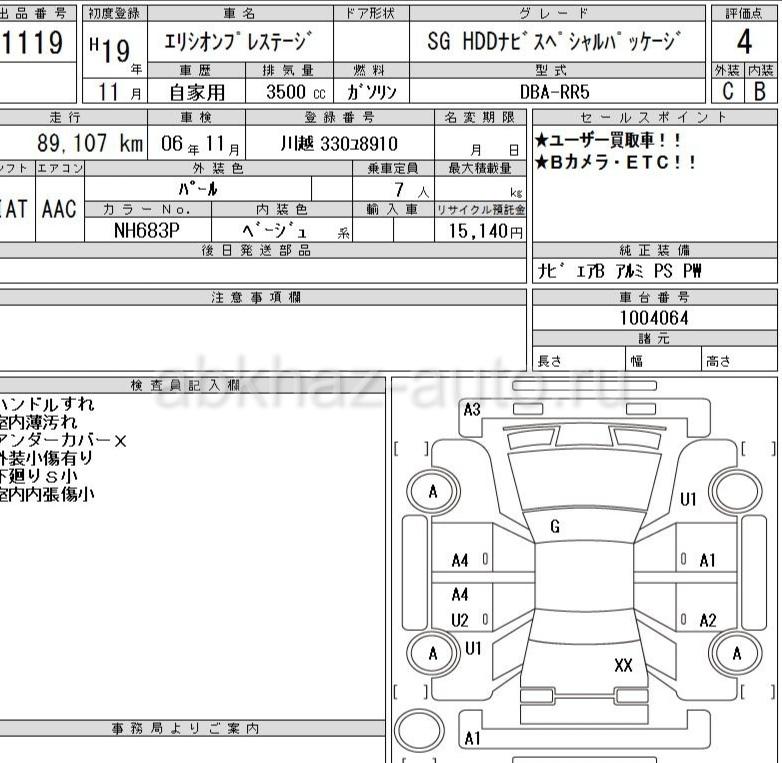This screenshot has width=782, height=763.
Task: Click the mileage 89,107 km
Action: click(x=90, y=144)
